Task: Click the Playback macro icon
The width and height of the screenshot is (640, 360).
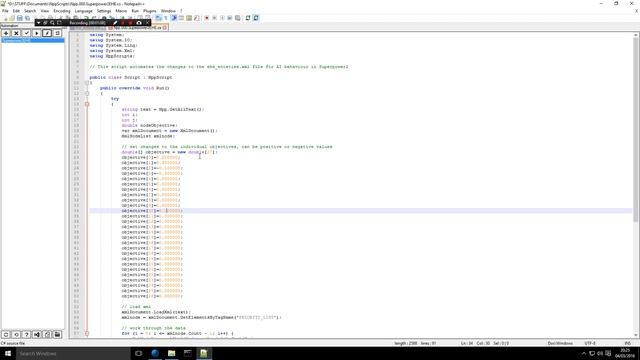Action: pyautogui.click(x=222, y=18)
